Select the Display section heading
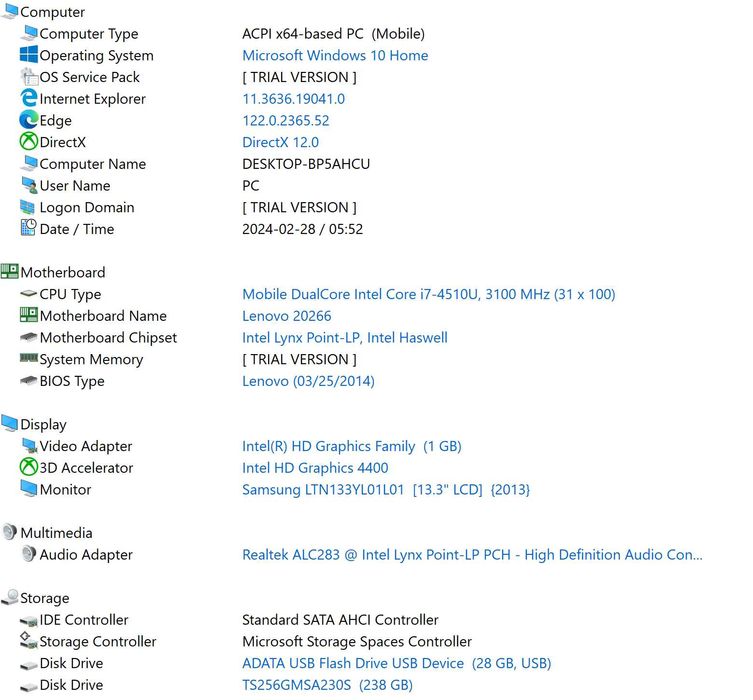 click(43, 424)
